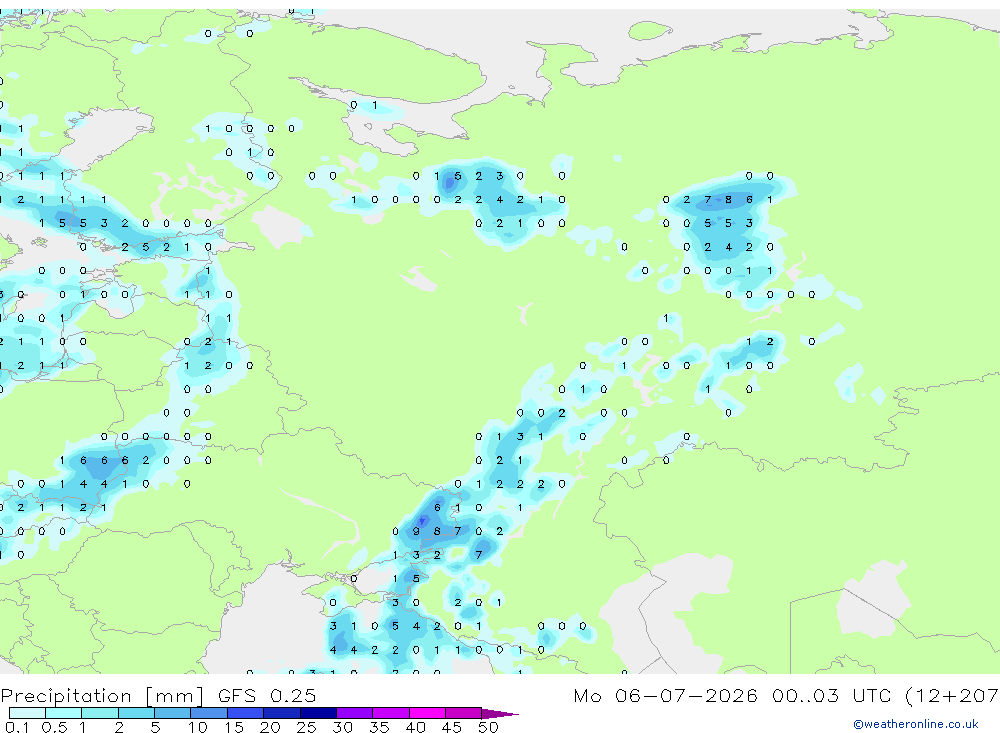Click the 0.1–0.5 mm lightest legend swatch

[27, 713]
